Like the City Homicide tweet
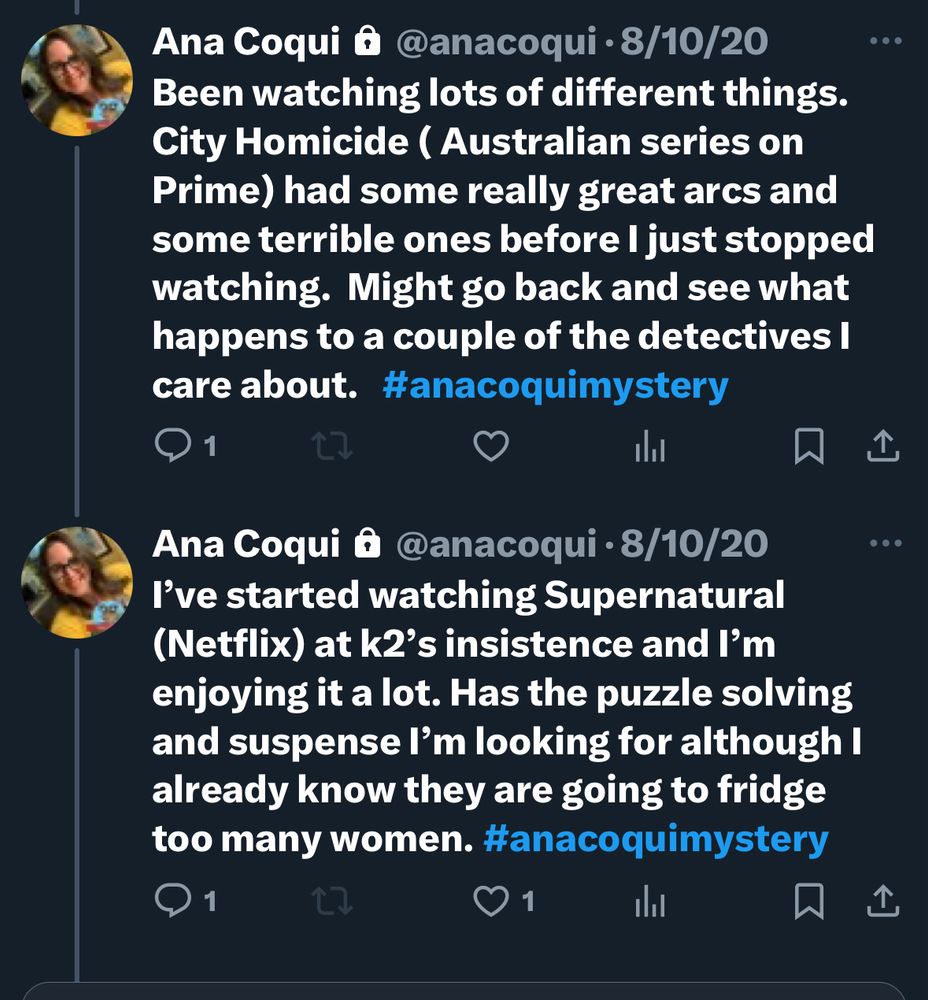Viewport: 928px width, 1000px height. pos(490,447)
